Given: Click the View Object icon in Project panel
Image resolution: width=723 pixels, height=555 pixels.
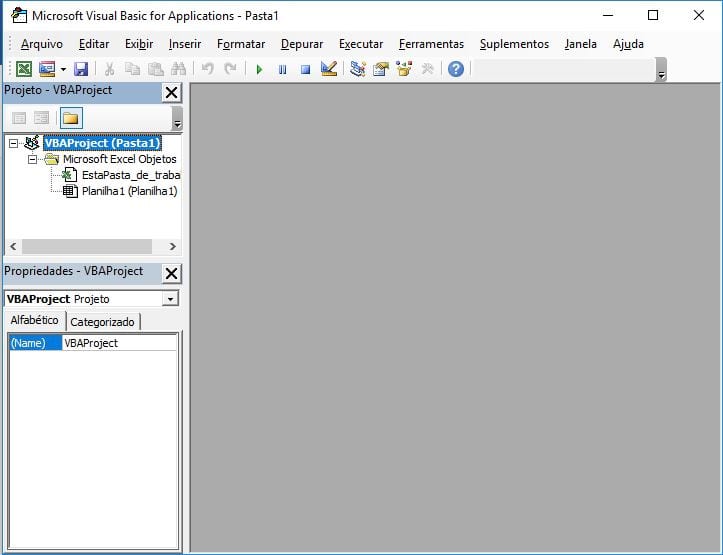Looking at the screenshot, I should [x=41, y=118].
